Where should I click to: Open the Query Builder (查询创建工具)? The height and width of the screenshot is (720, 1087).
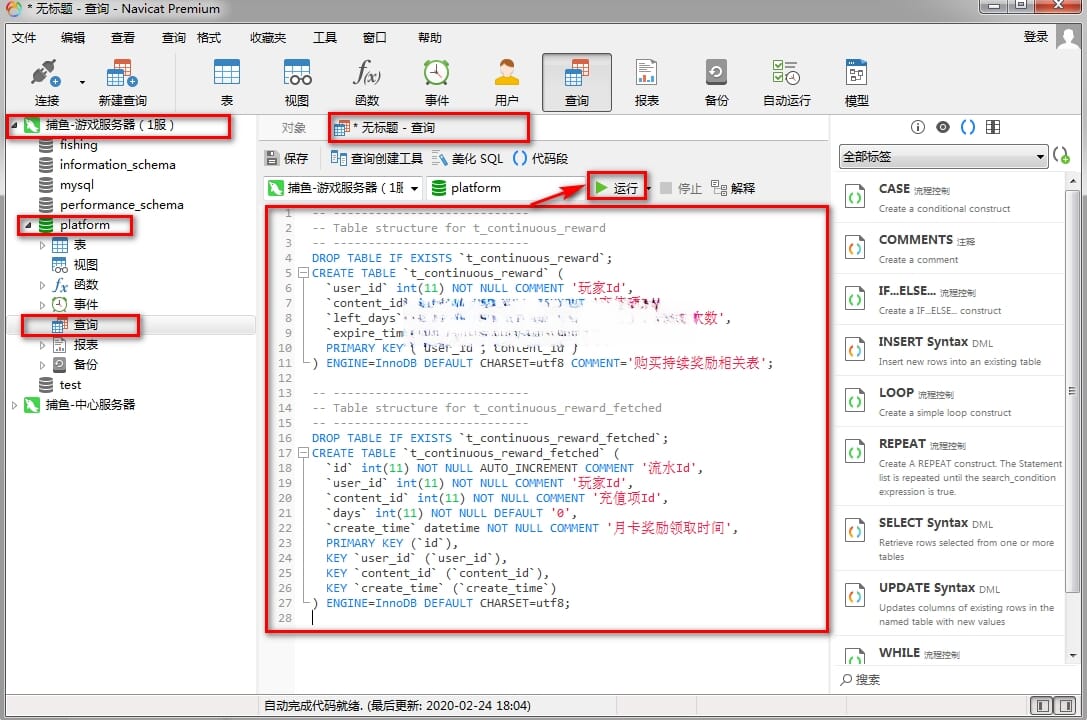(376, 158)
